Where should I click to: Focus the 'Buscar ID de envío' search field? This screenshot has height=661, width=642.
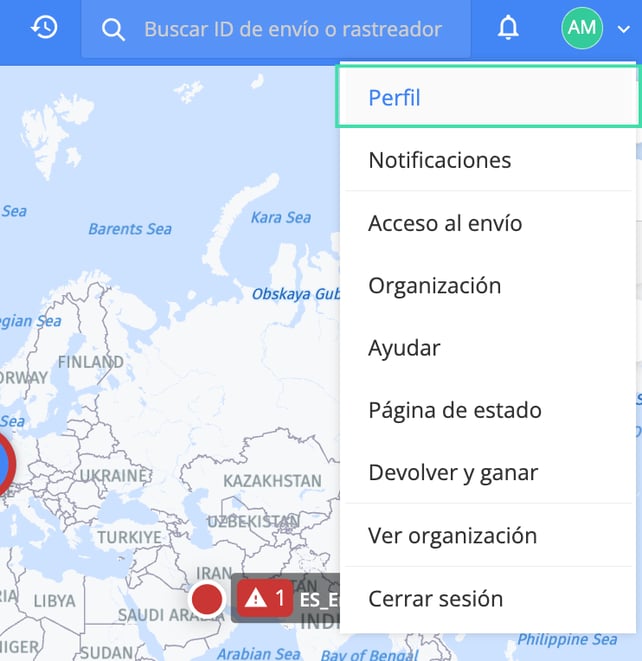(x=292, y=30)
